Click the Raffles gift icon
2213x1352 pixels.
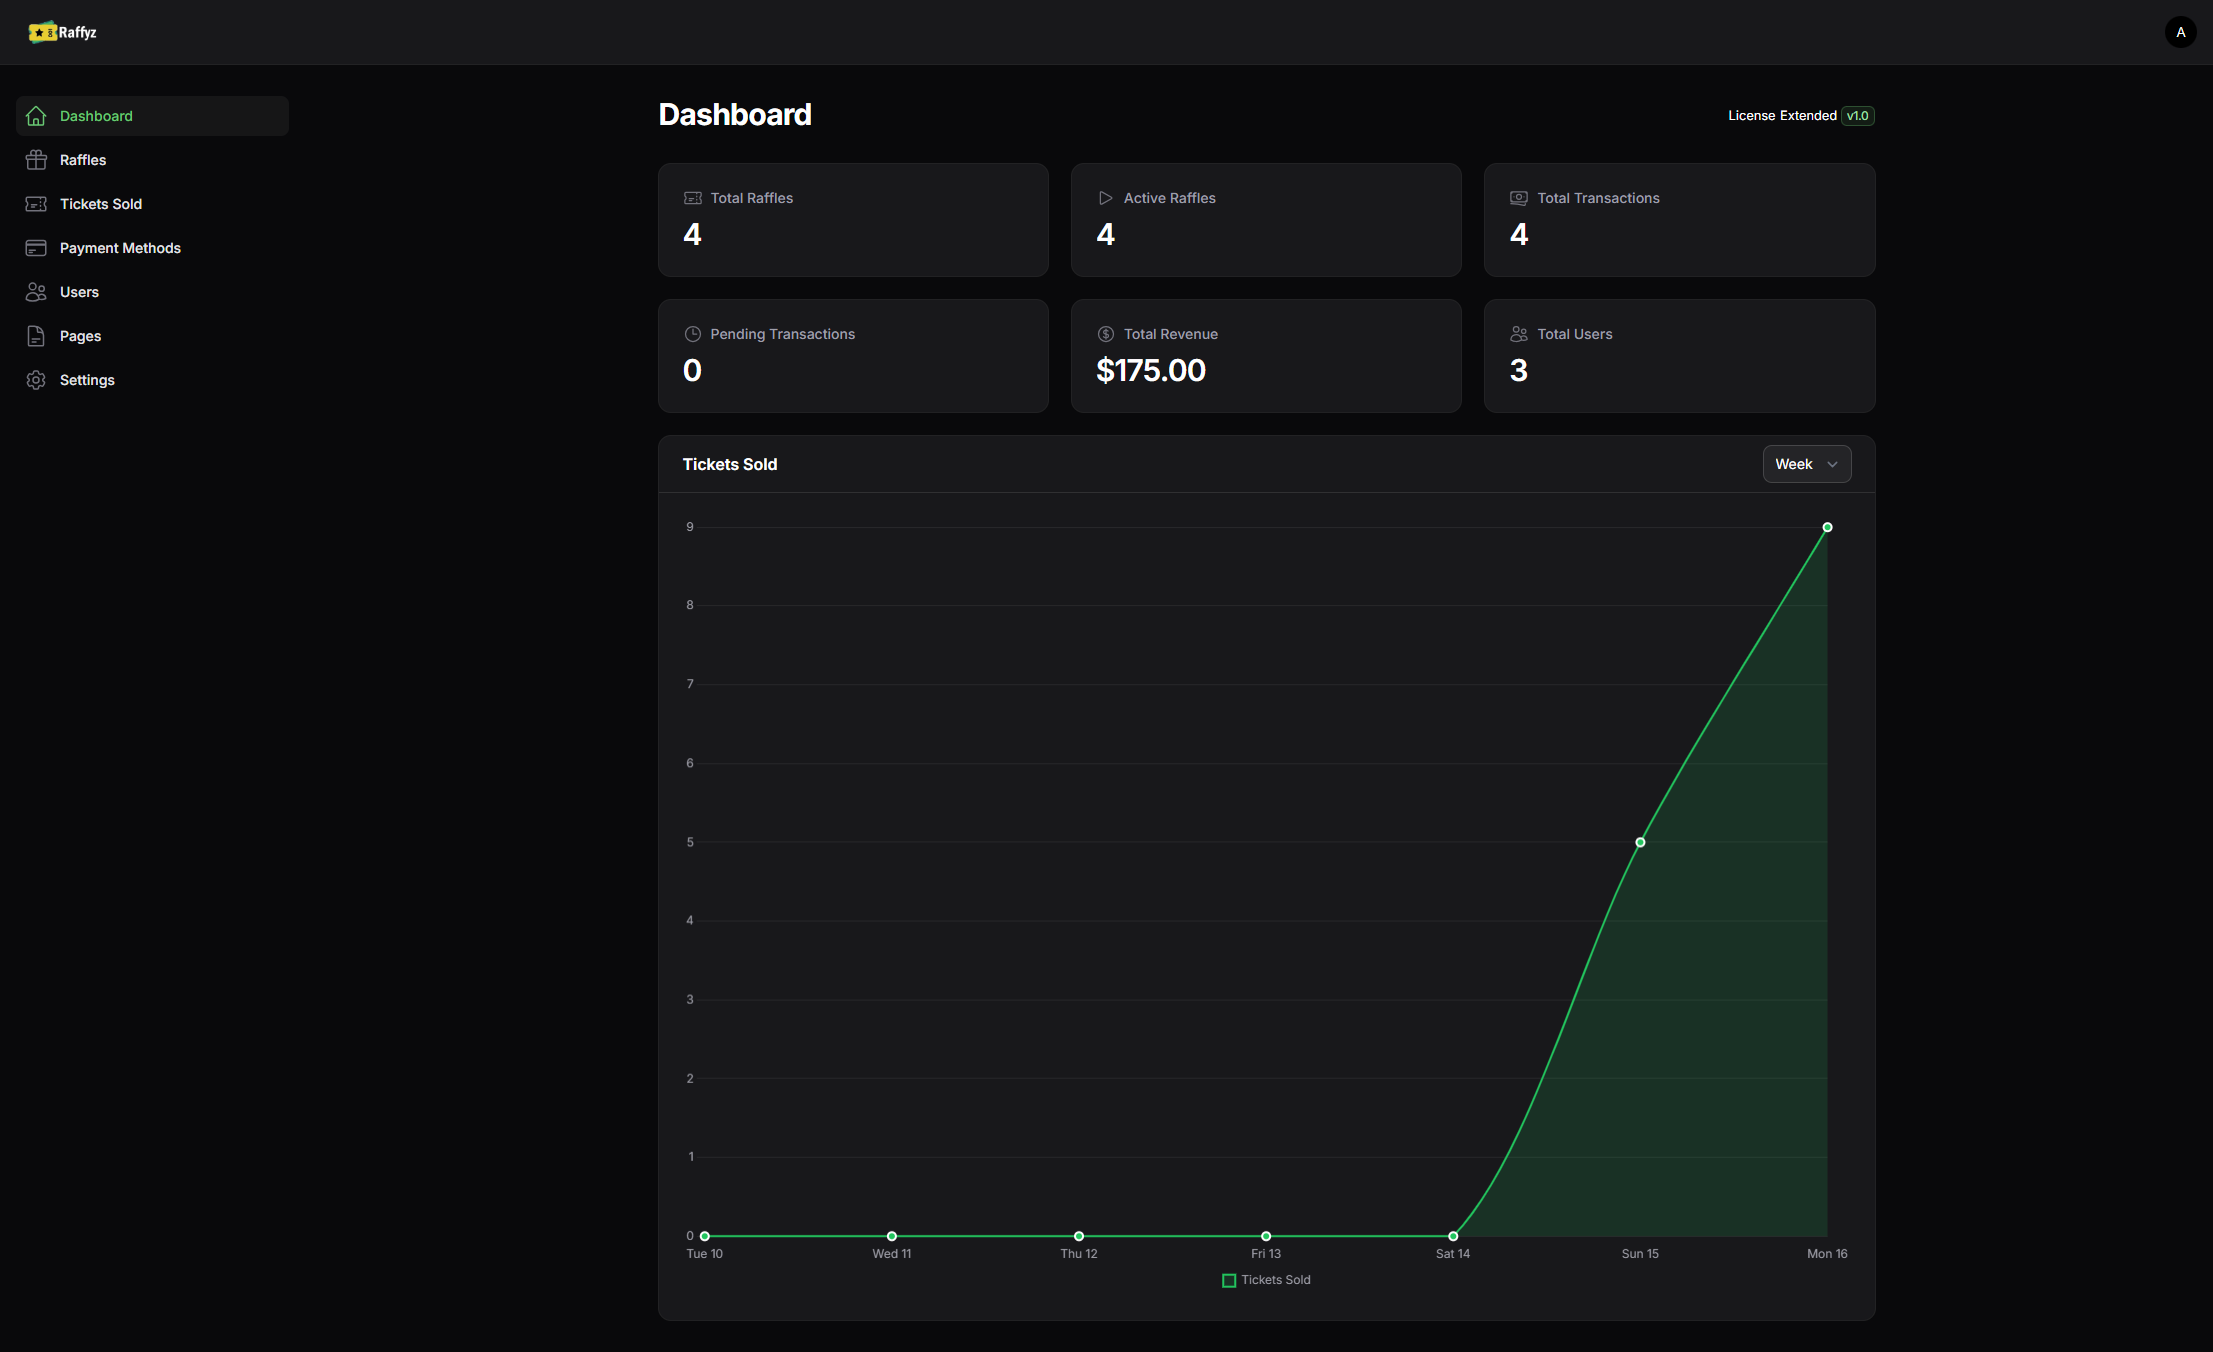tap(36, 160)
